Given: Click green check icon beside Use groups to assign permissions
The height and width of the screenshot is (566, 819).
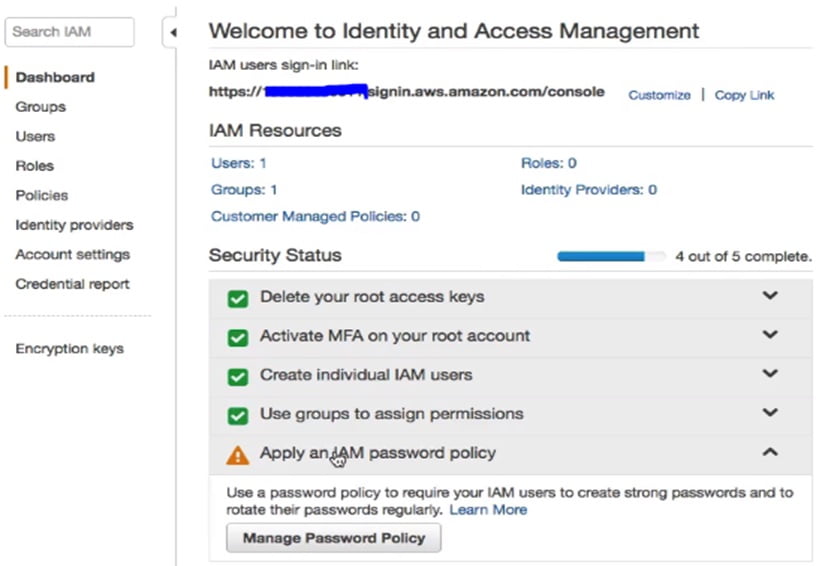Looking at the screenshot, I should point(238,416).
